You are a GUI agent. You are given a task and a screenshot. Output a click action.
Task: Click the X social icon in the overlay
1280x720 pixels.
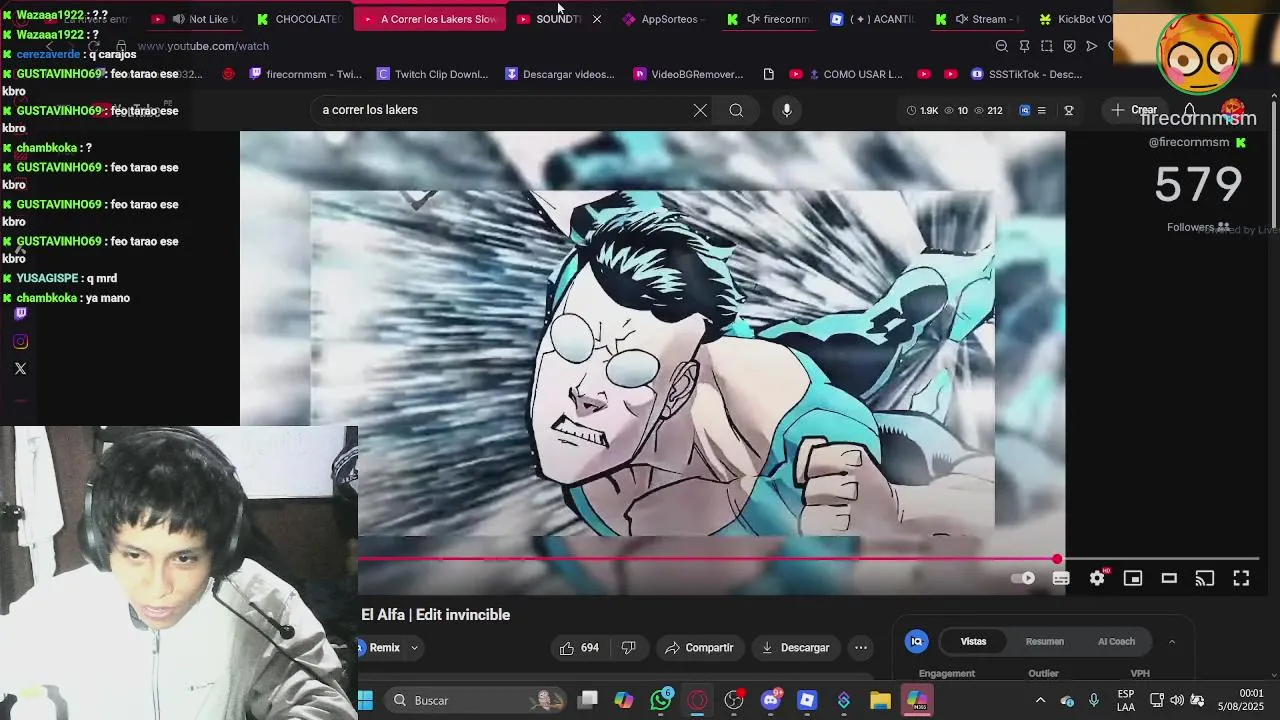pyautogui.click(x=20, y=369)
